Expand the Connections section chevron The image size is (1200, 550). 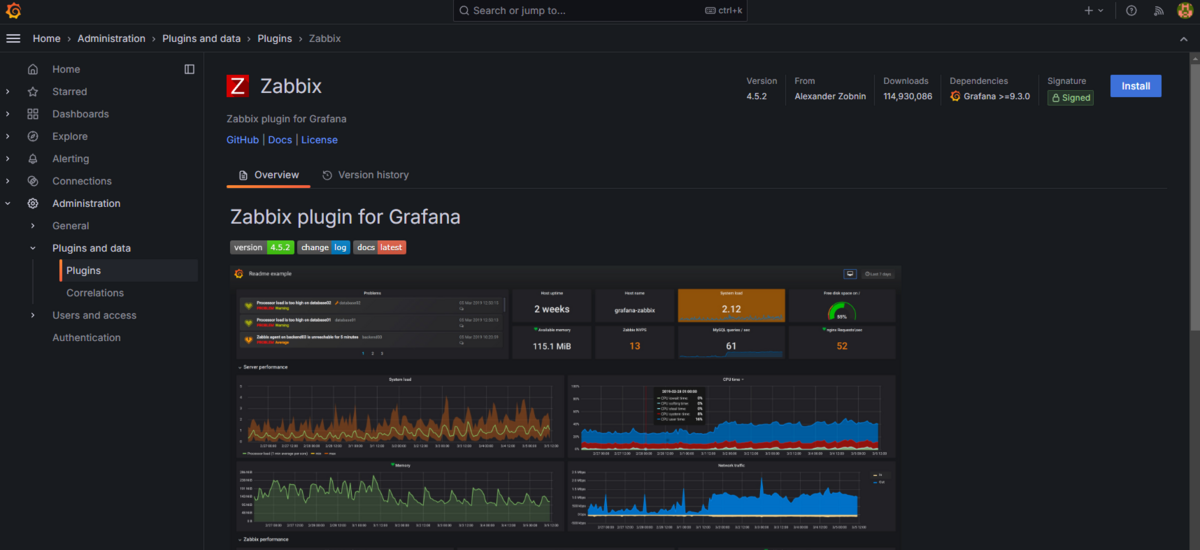[x=8, y=181]
